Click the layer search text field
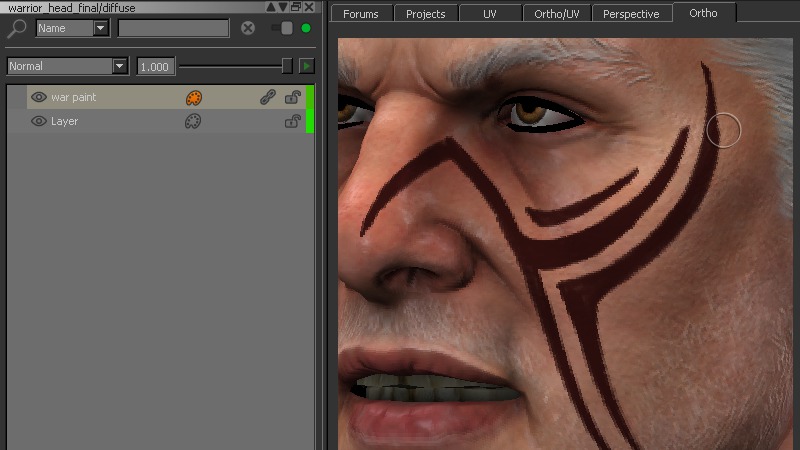The width and height of the screenshot is (800, 450). [173, 28]
